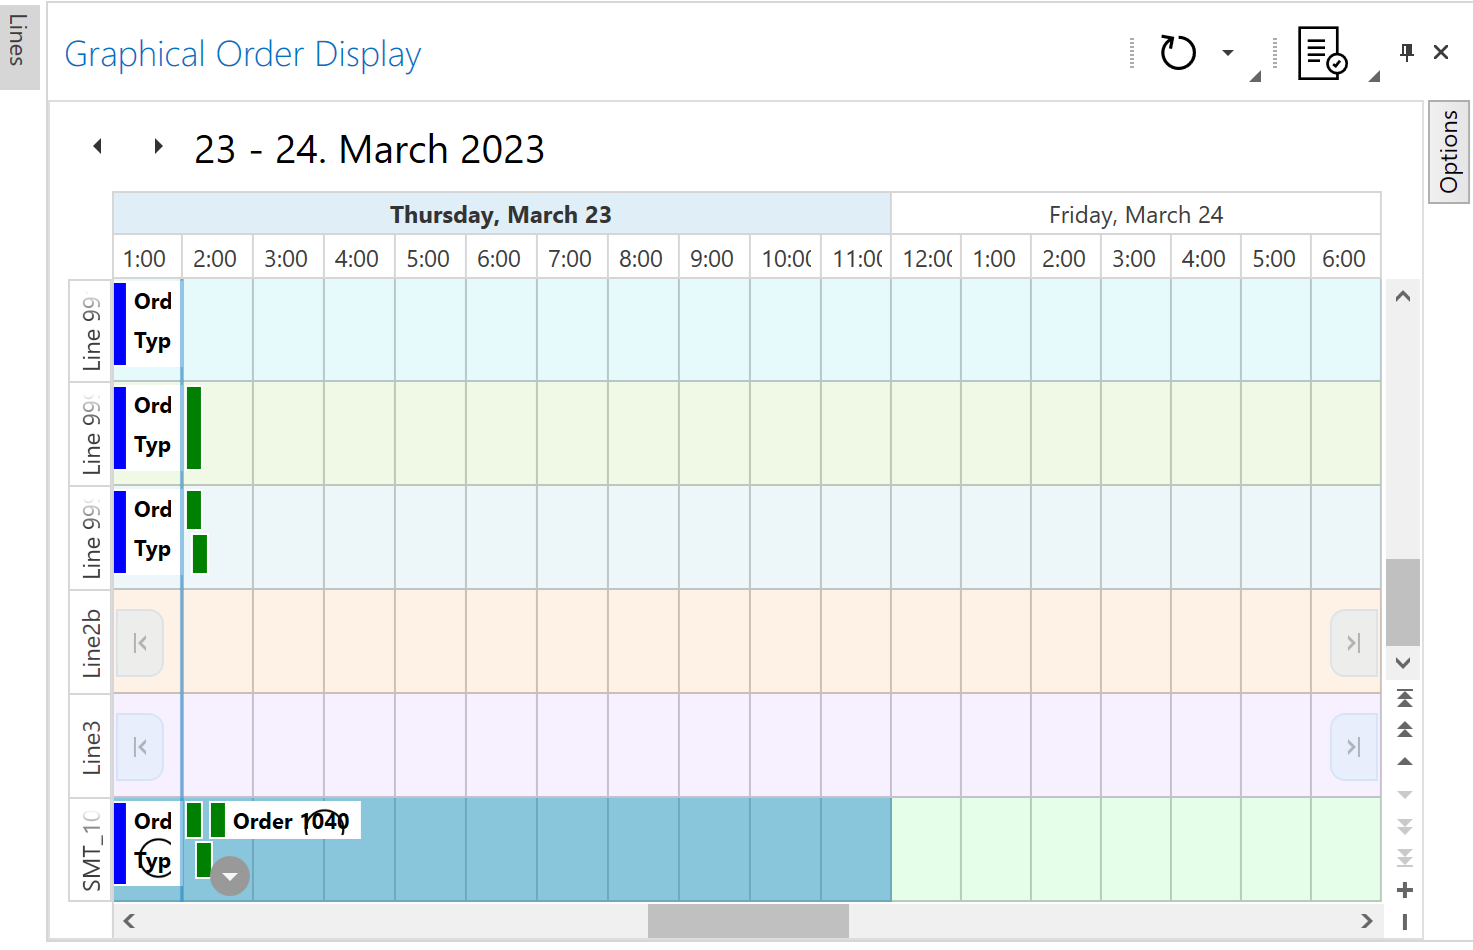Screen dimensions: 1473x950
Task: Navigate to previous date range
Action: click(98, 146)
